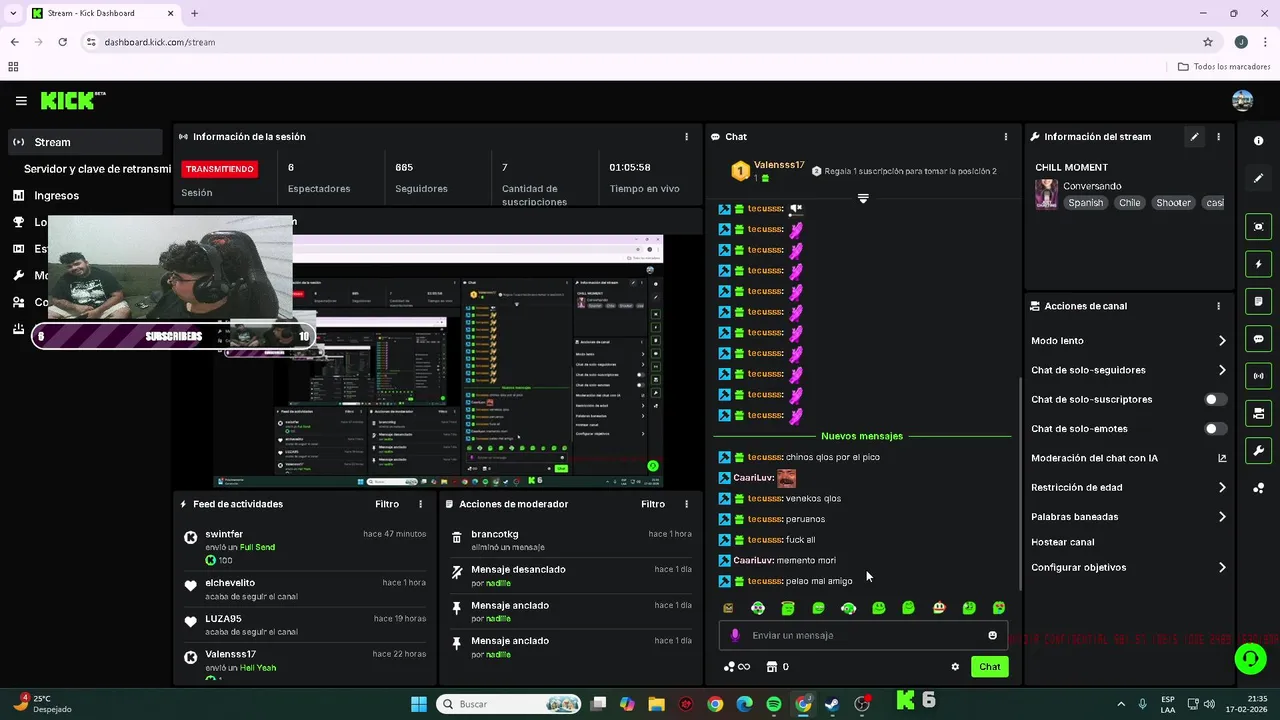The image size is (1280, 720).
Task: Toggle the session info document icon in sidebar
Action: [x=1258, y=301]
